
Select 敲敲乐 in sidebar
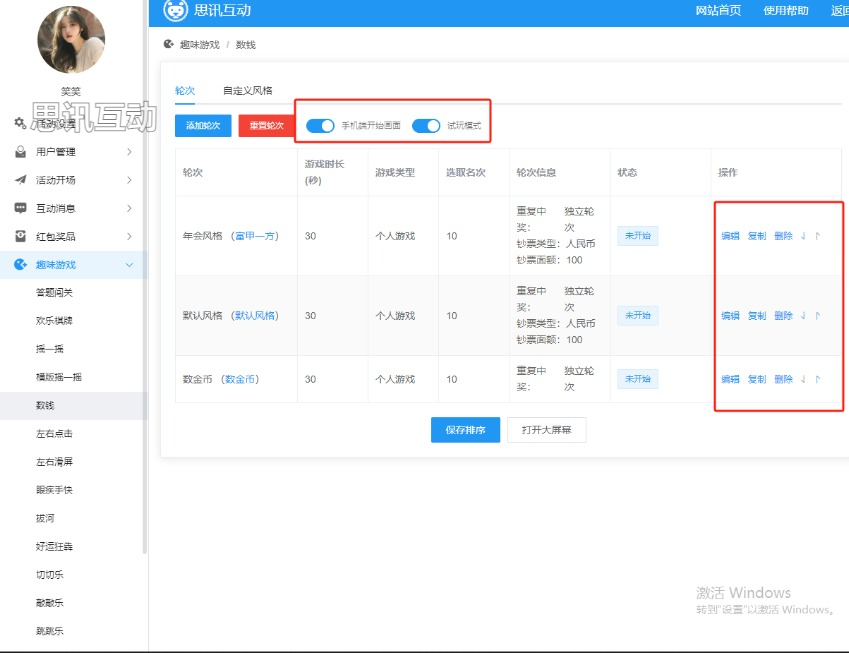tap(50, 603)
